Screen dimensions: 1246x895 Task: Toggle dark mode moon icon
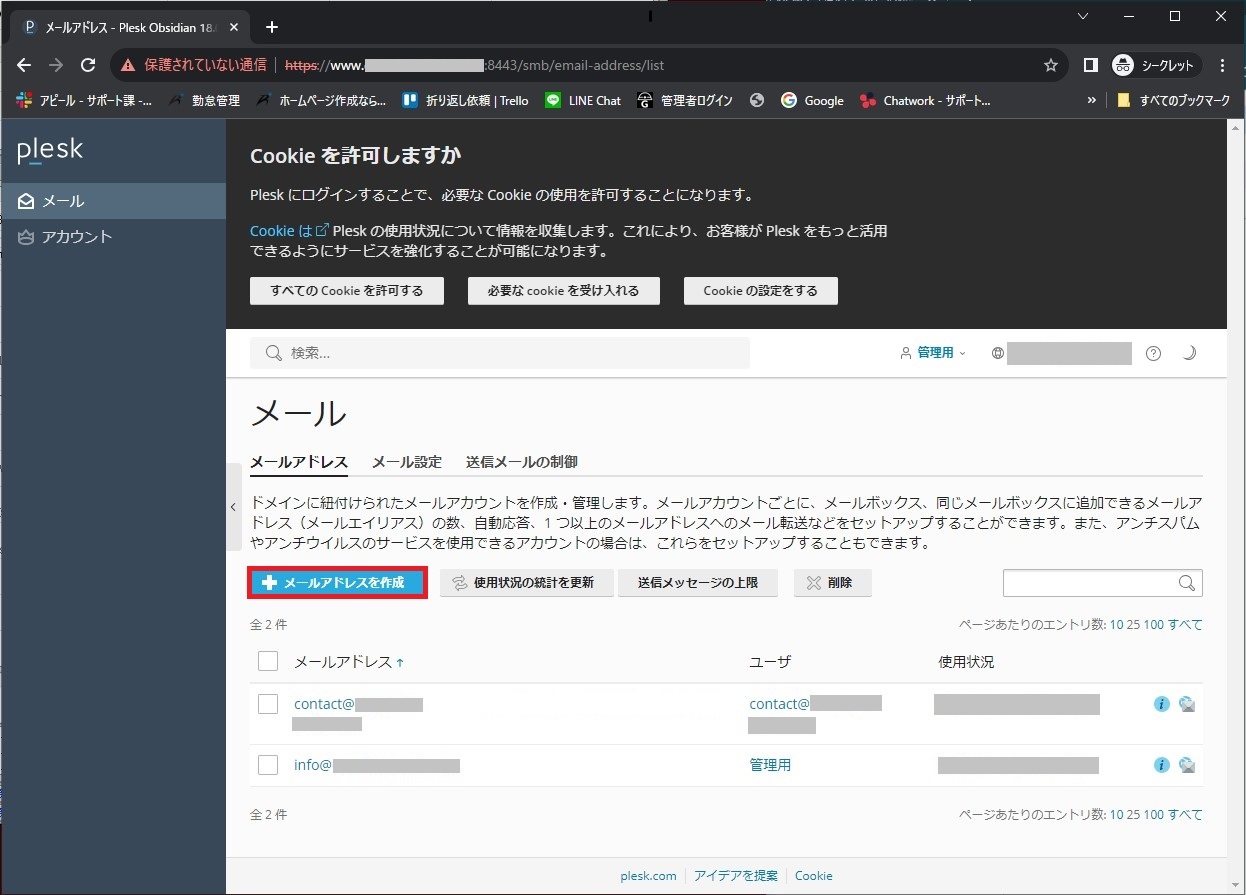[1189, 353]
